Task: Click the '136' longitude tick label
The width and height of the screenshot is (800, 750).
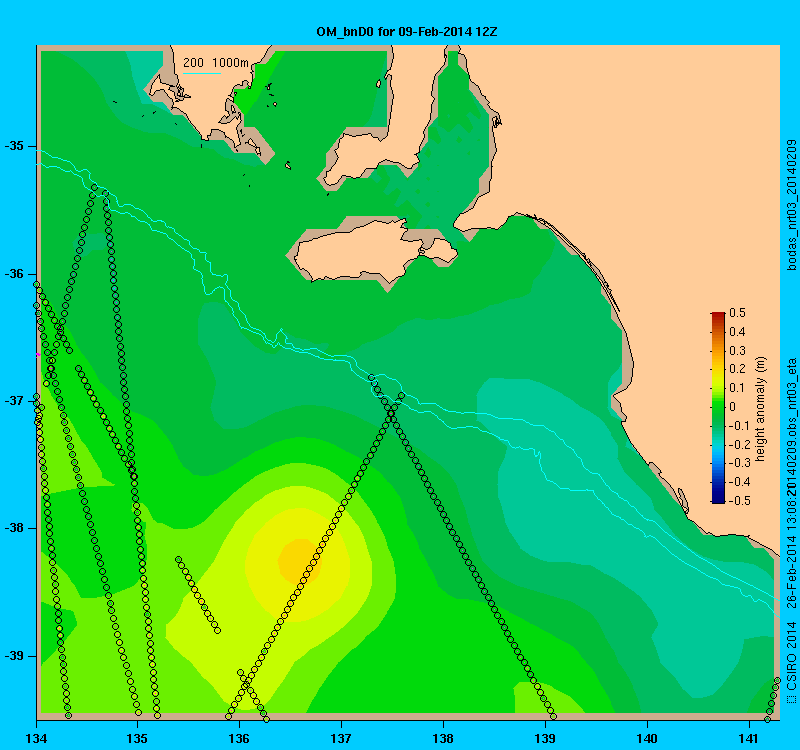Action: tap(239, 738)
